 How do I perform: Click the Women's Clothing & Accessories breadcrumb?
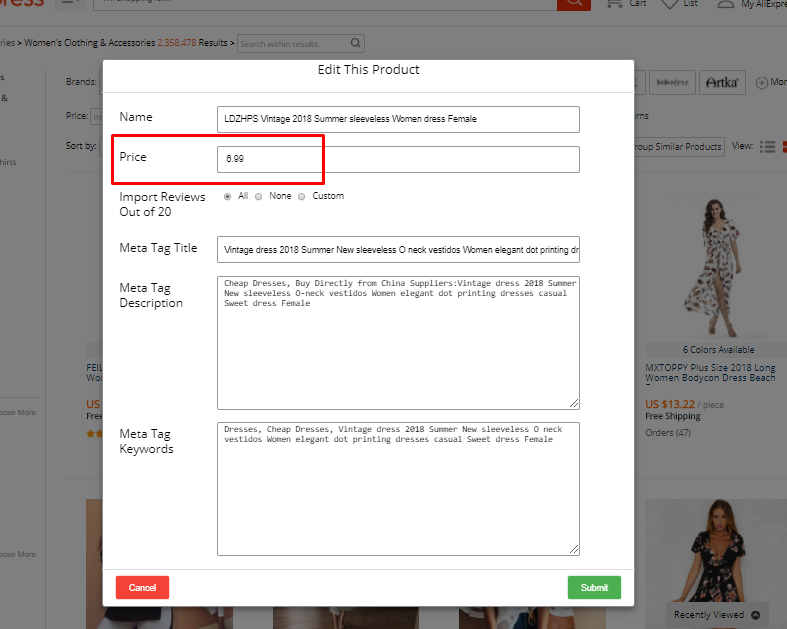(89, 43)
